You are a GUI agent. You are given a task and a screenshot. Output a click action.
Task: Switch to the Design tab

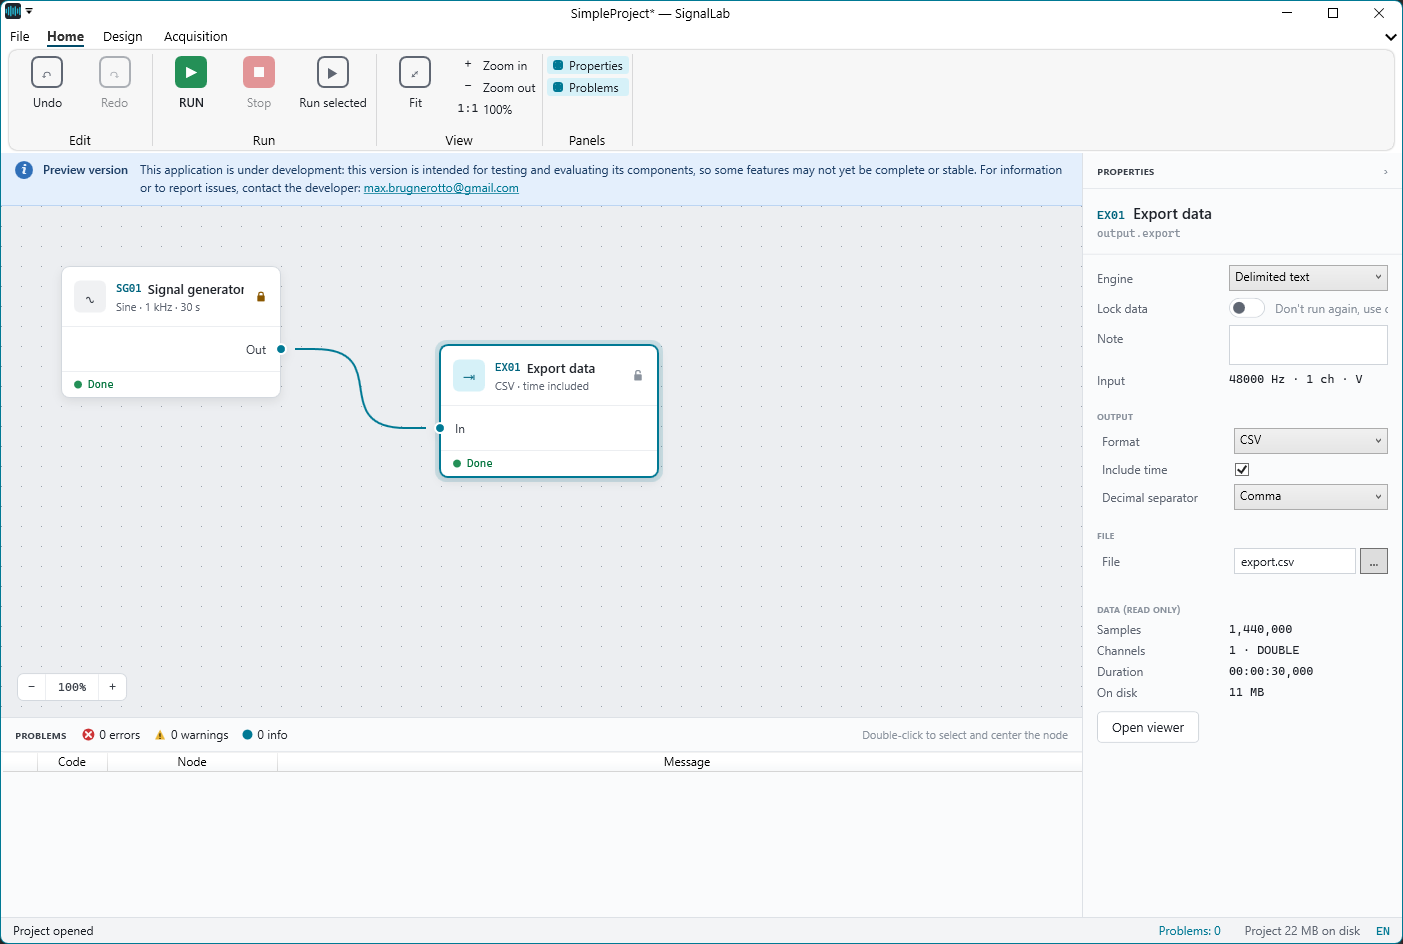tap(123, 37)
